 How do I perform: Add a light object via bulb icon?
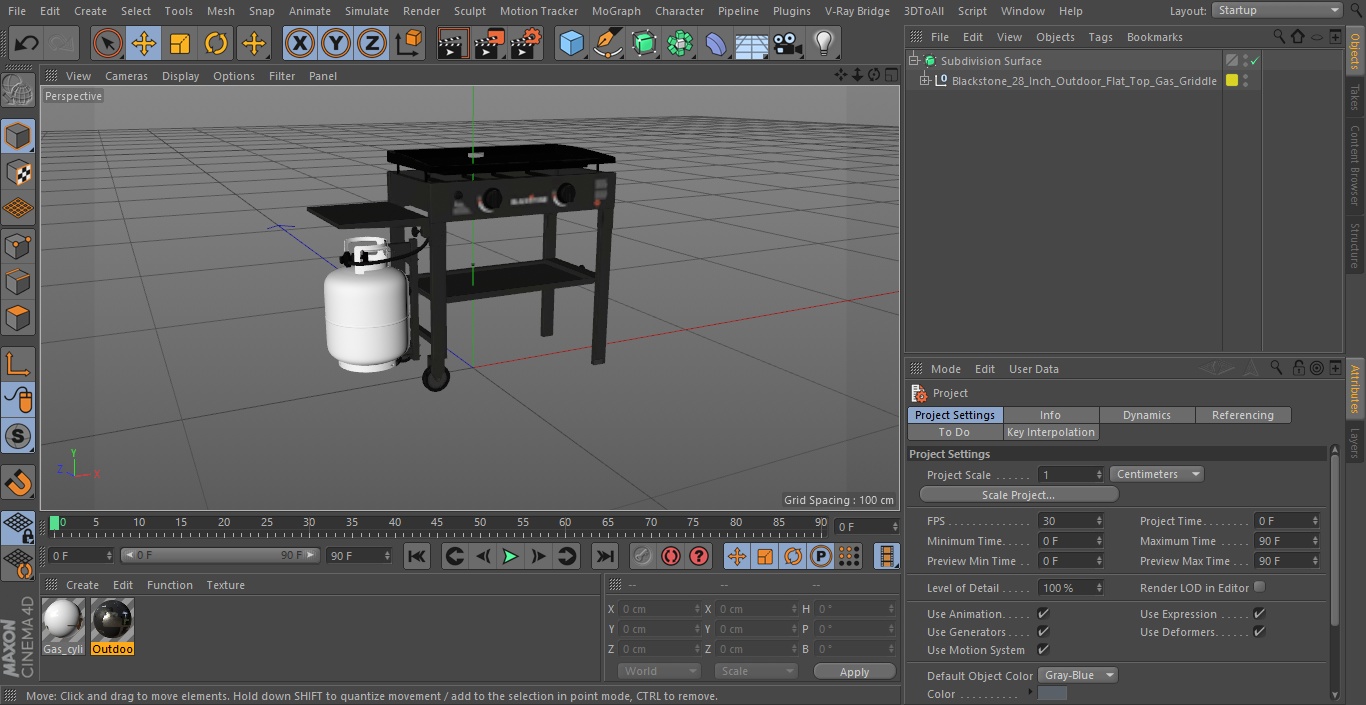coord(823,43)
